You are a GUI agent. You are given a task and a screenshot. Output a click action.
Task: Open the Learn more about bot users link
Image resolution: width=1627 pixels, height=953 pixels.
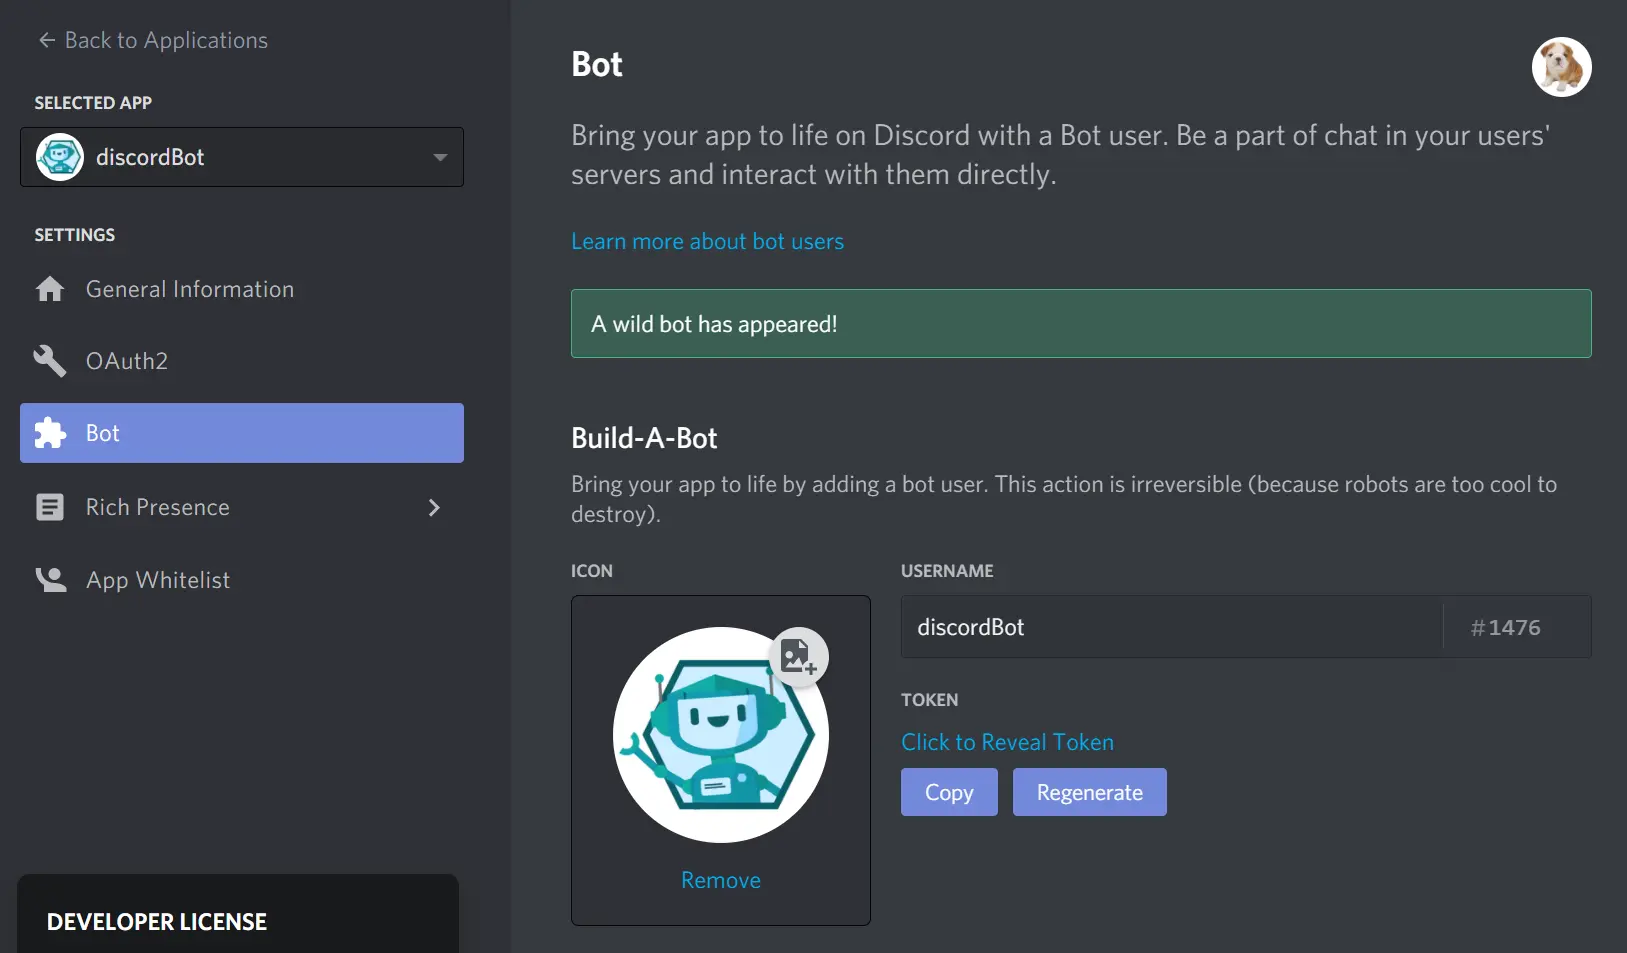pos(707,241)
